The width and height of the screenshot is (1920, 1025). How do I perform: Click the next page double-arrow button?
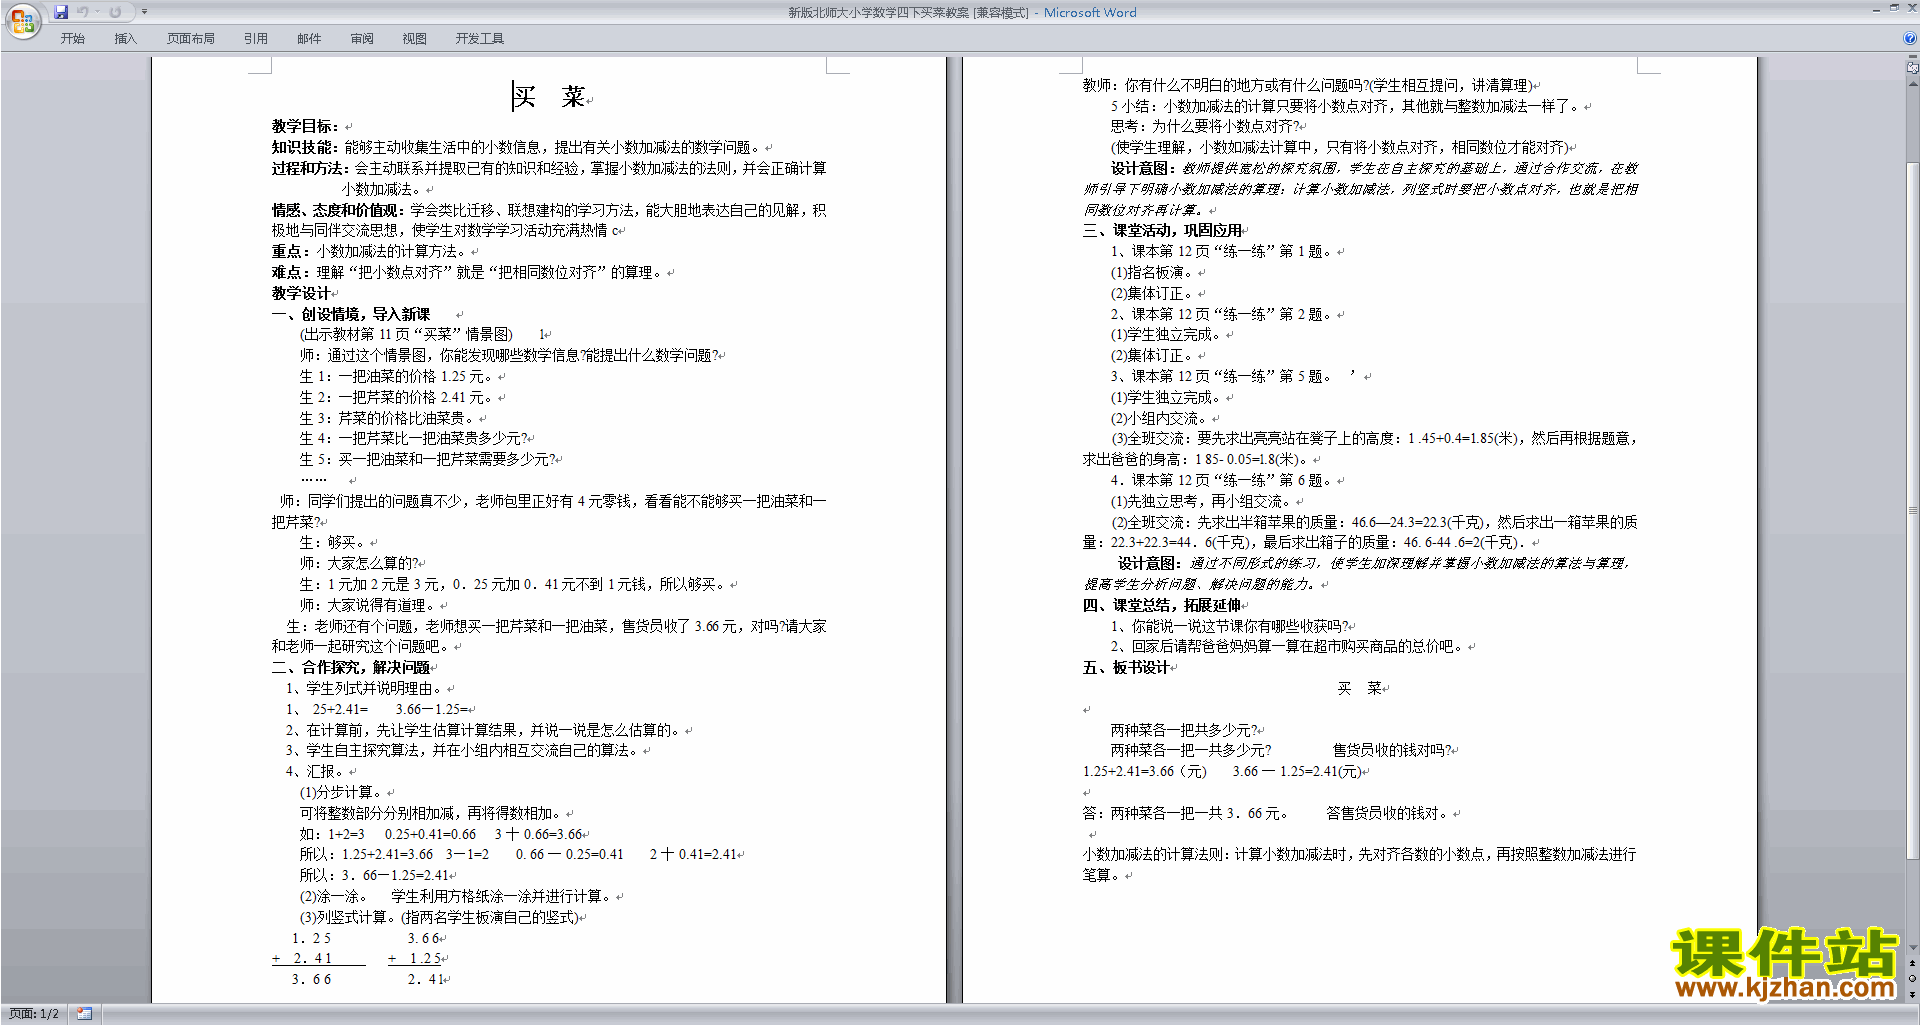click(1913, 995)
